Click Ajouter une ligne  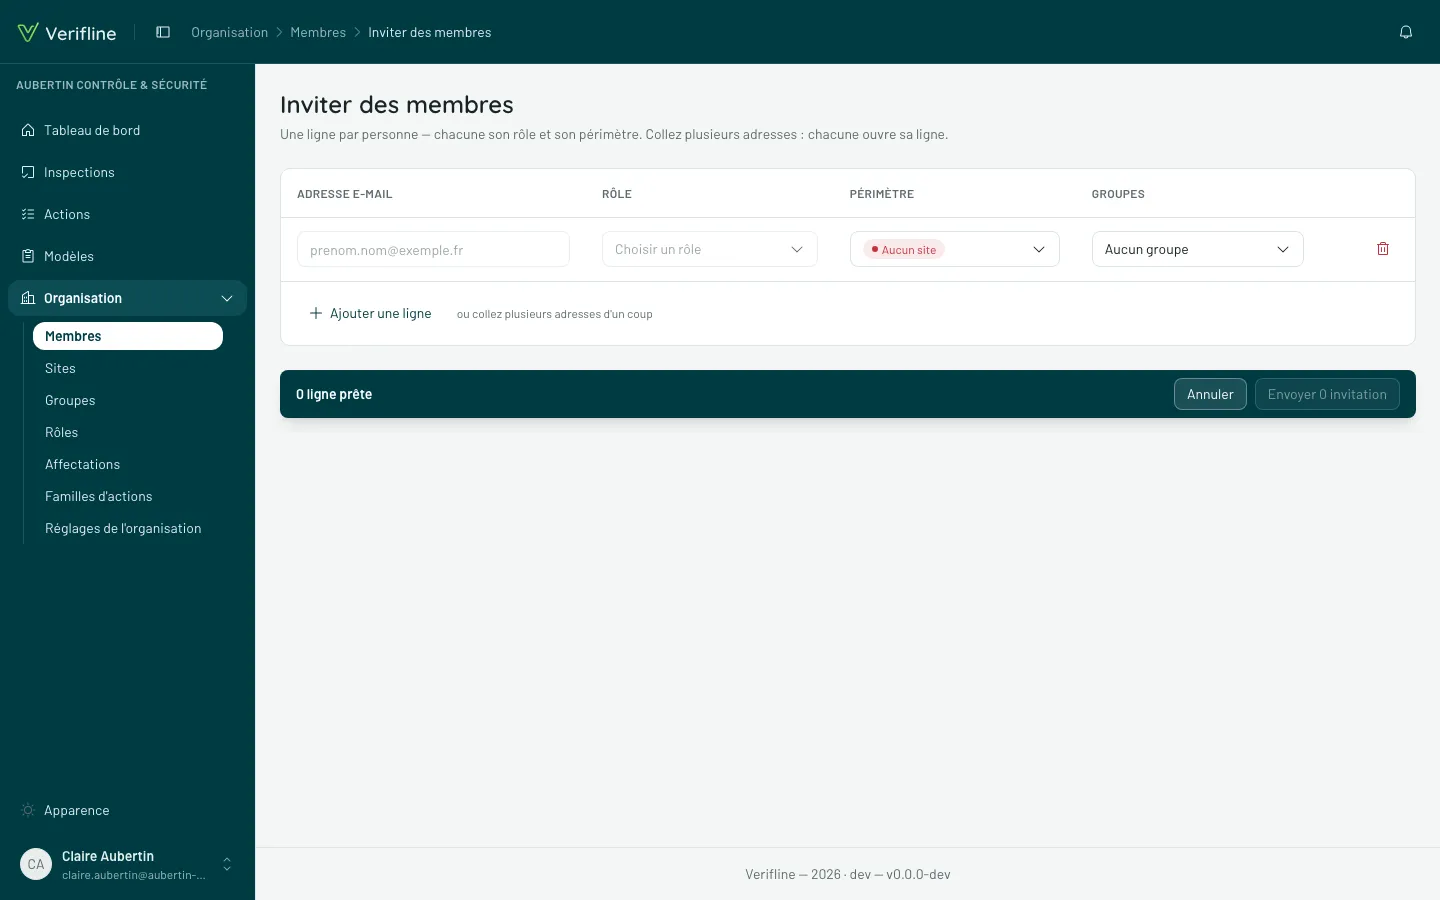(371, 313)
